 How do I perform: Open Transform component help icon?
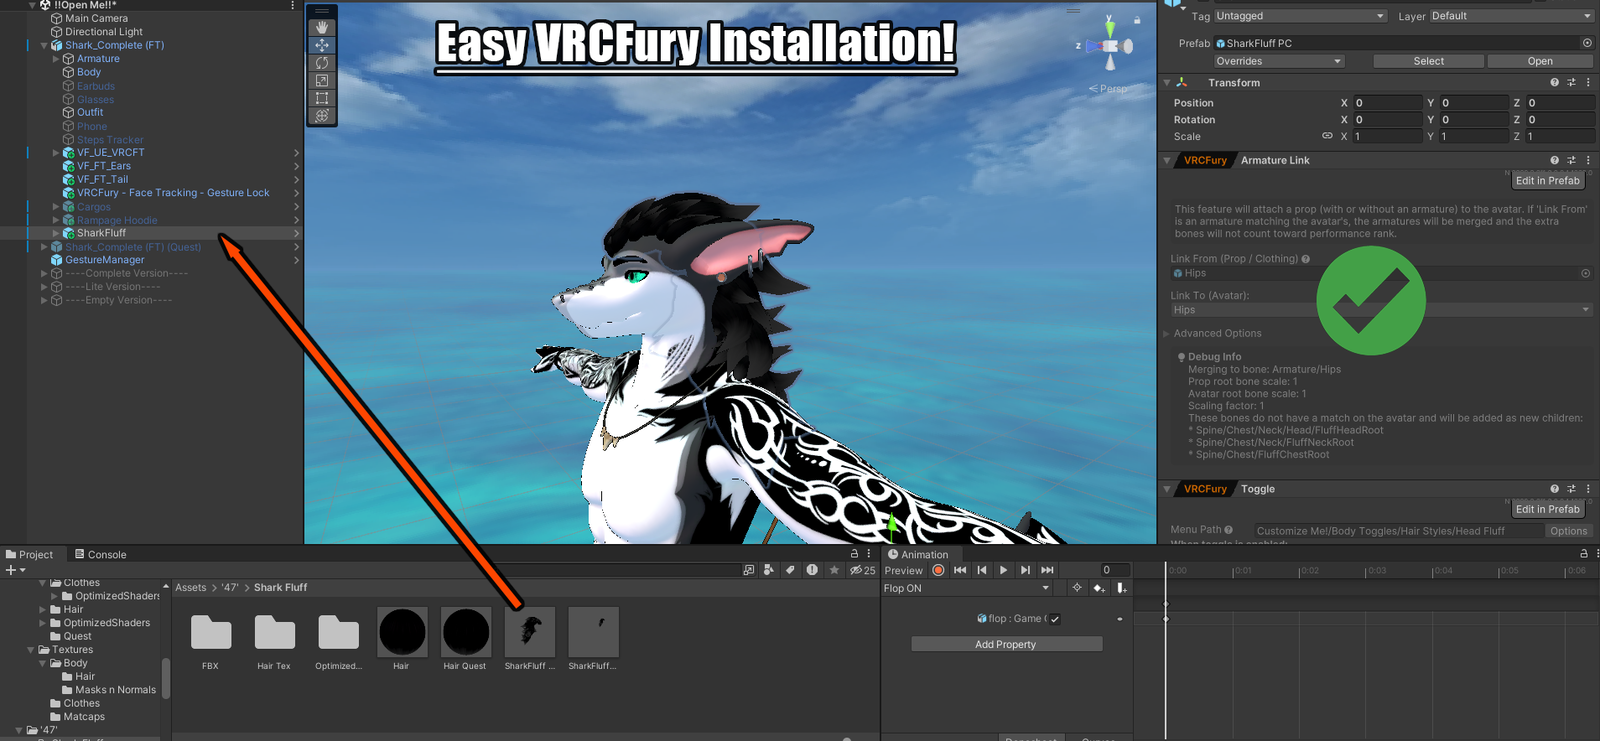click(x=1554, y=83)
